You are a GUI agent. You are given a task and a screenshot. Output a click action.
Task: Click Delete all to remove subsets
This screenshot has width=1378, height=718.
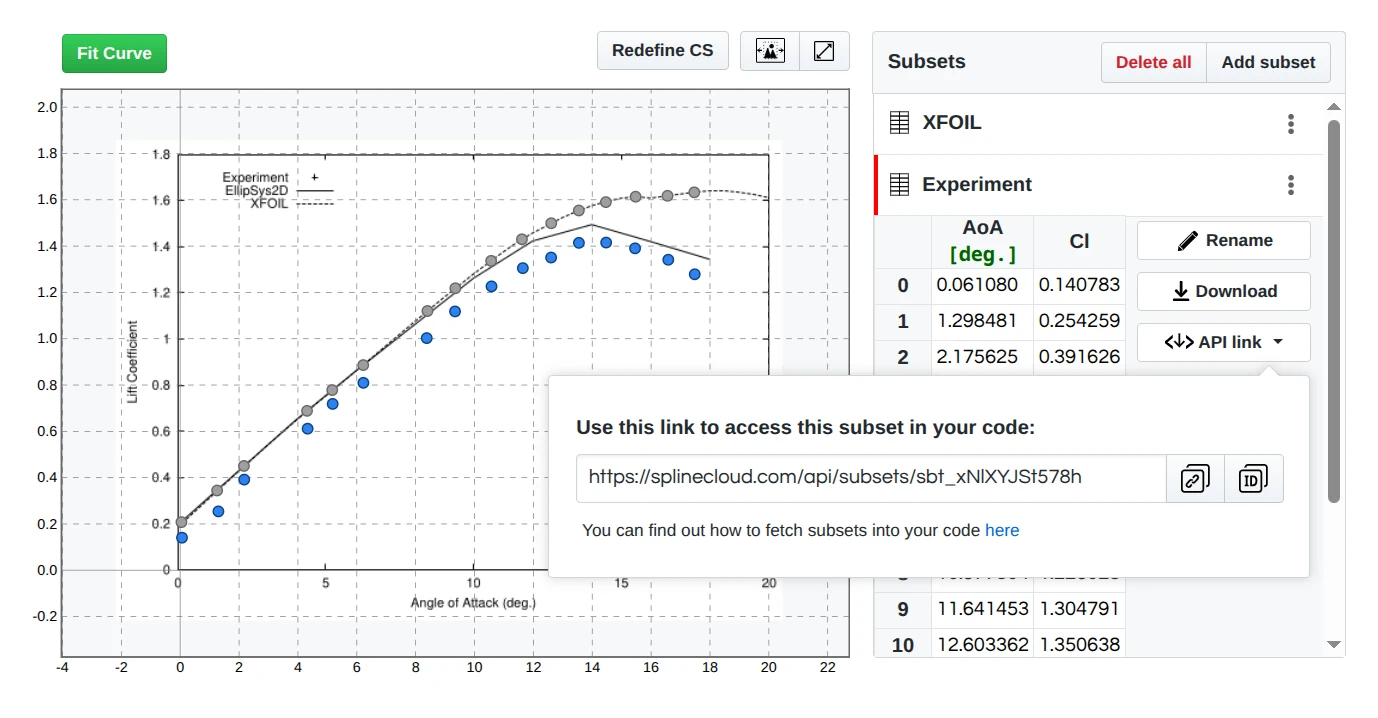pos(1153,62)
